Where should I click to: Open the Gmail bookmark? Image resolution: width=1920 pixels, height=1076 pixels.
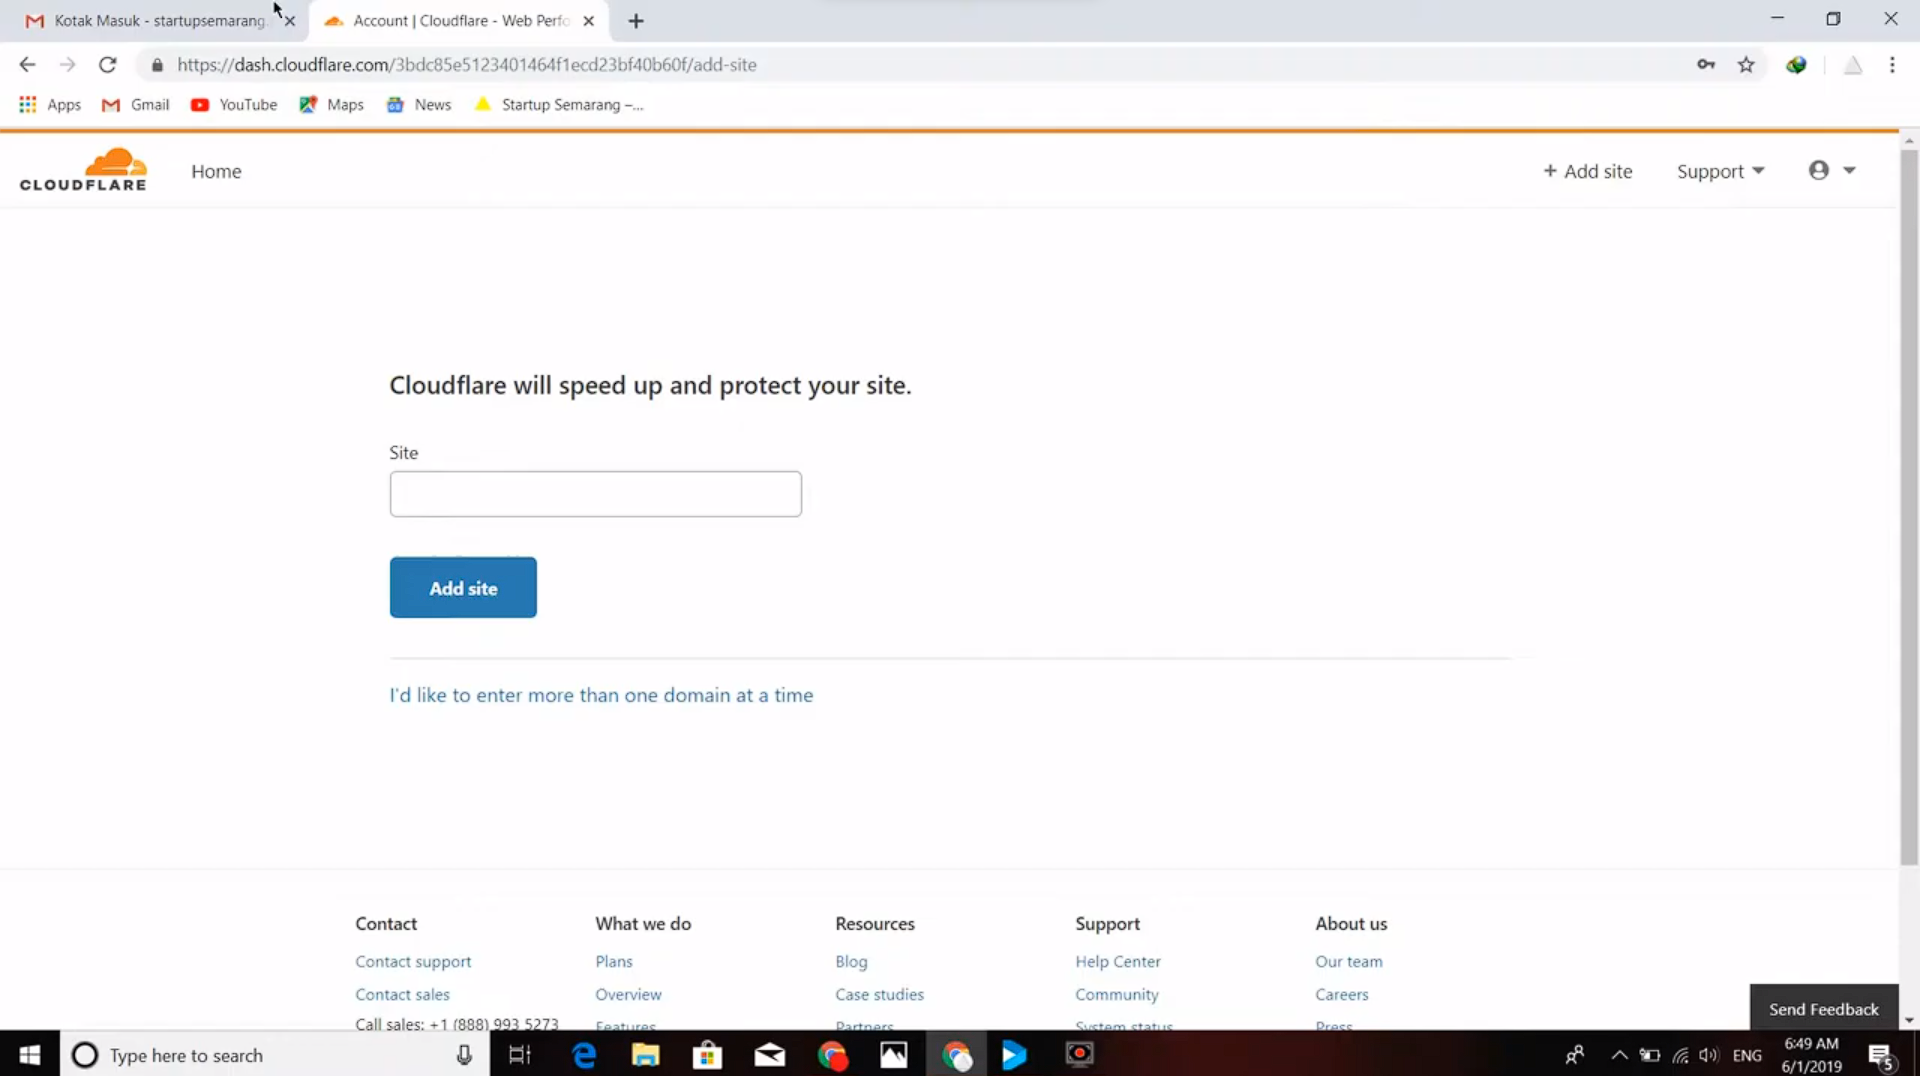136,104
